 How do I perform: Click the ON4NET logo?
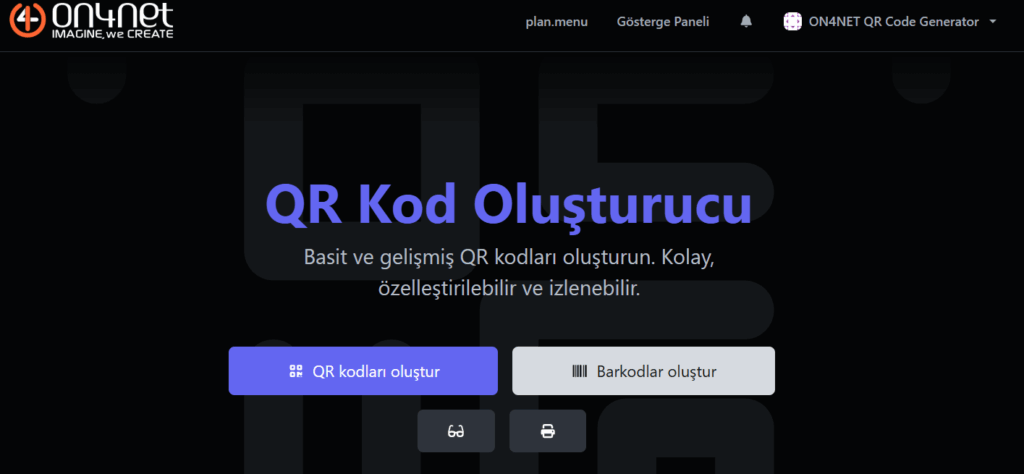(91, 20)
